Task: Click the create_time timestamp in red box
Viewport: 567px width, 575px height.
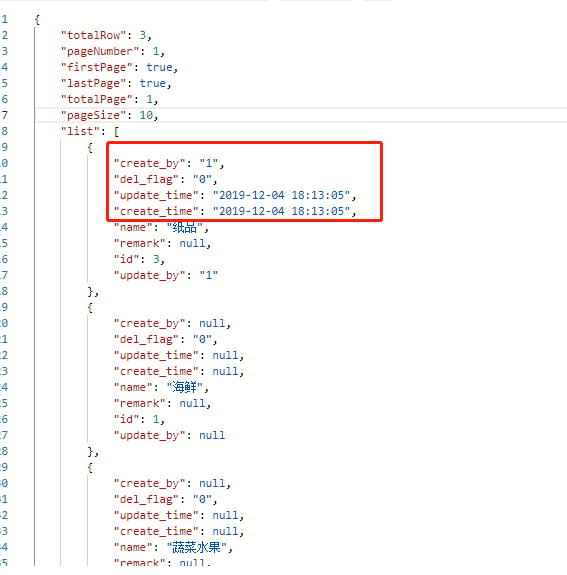Action: point(282,211)
